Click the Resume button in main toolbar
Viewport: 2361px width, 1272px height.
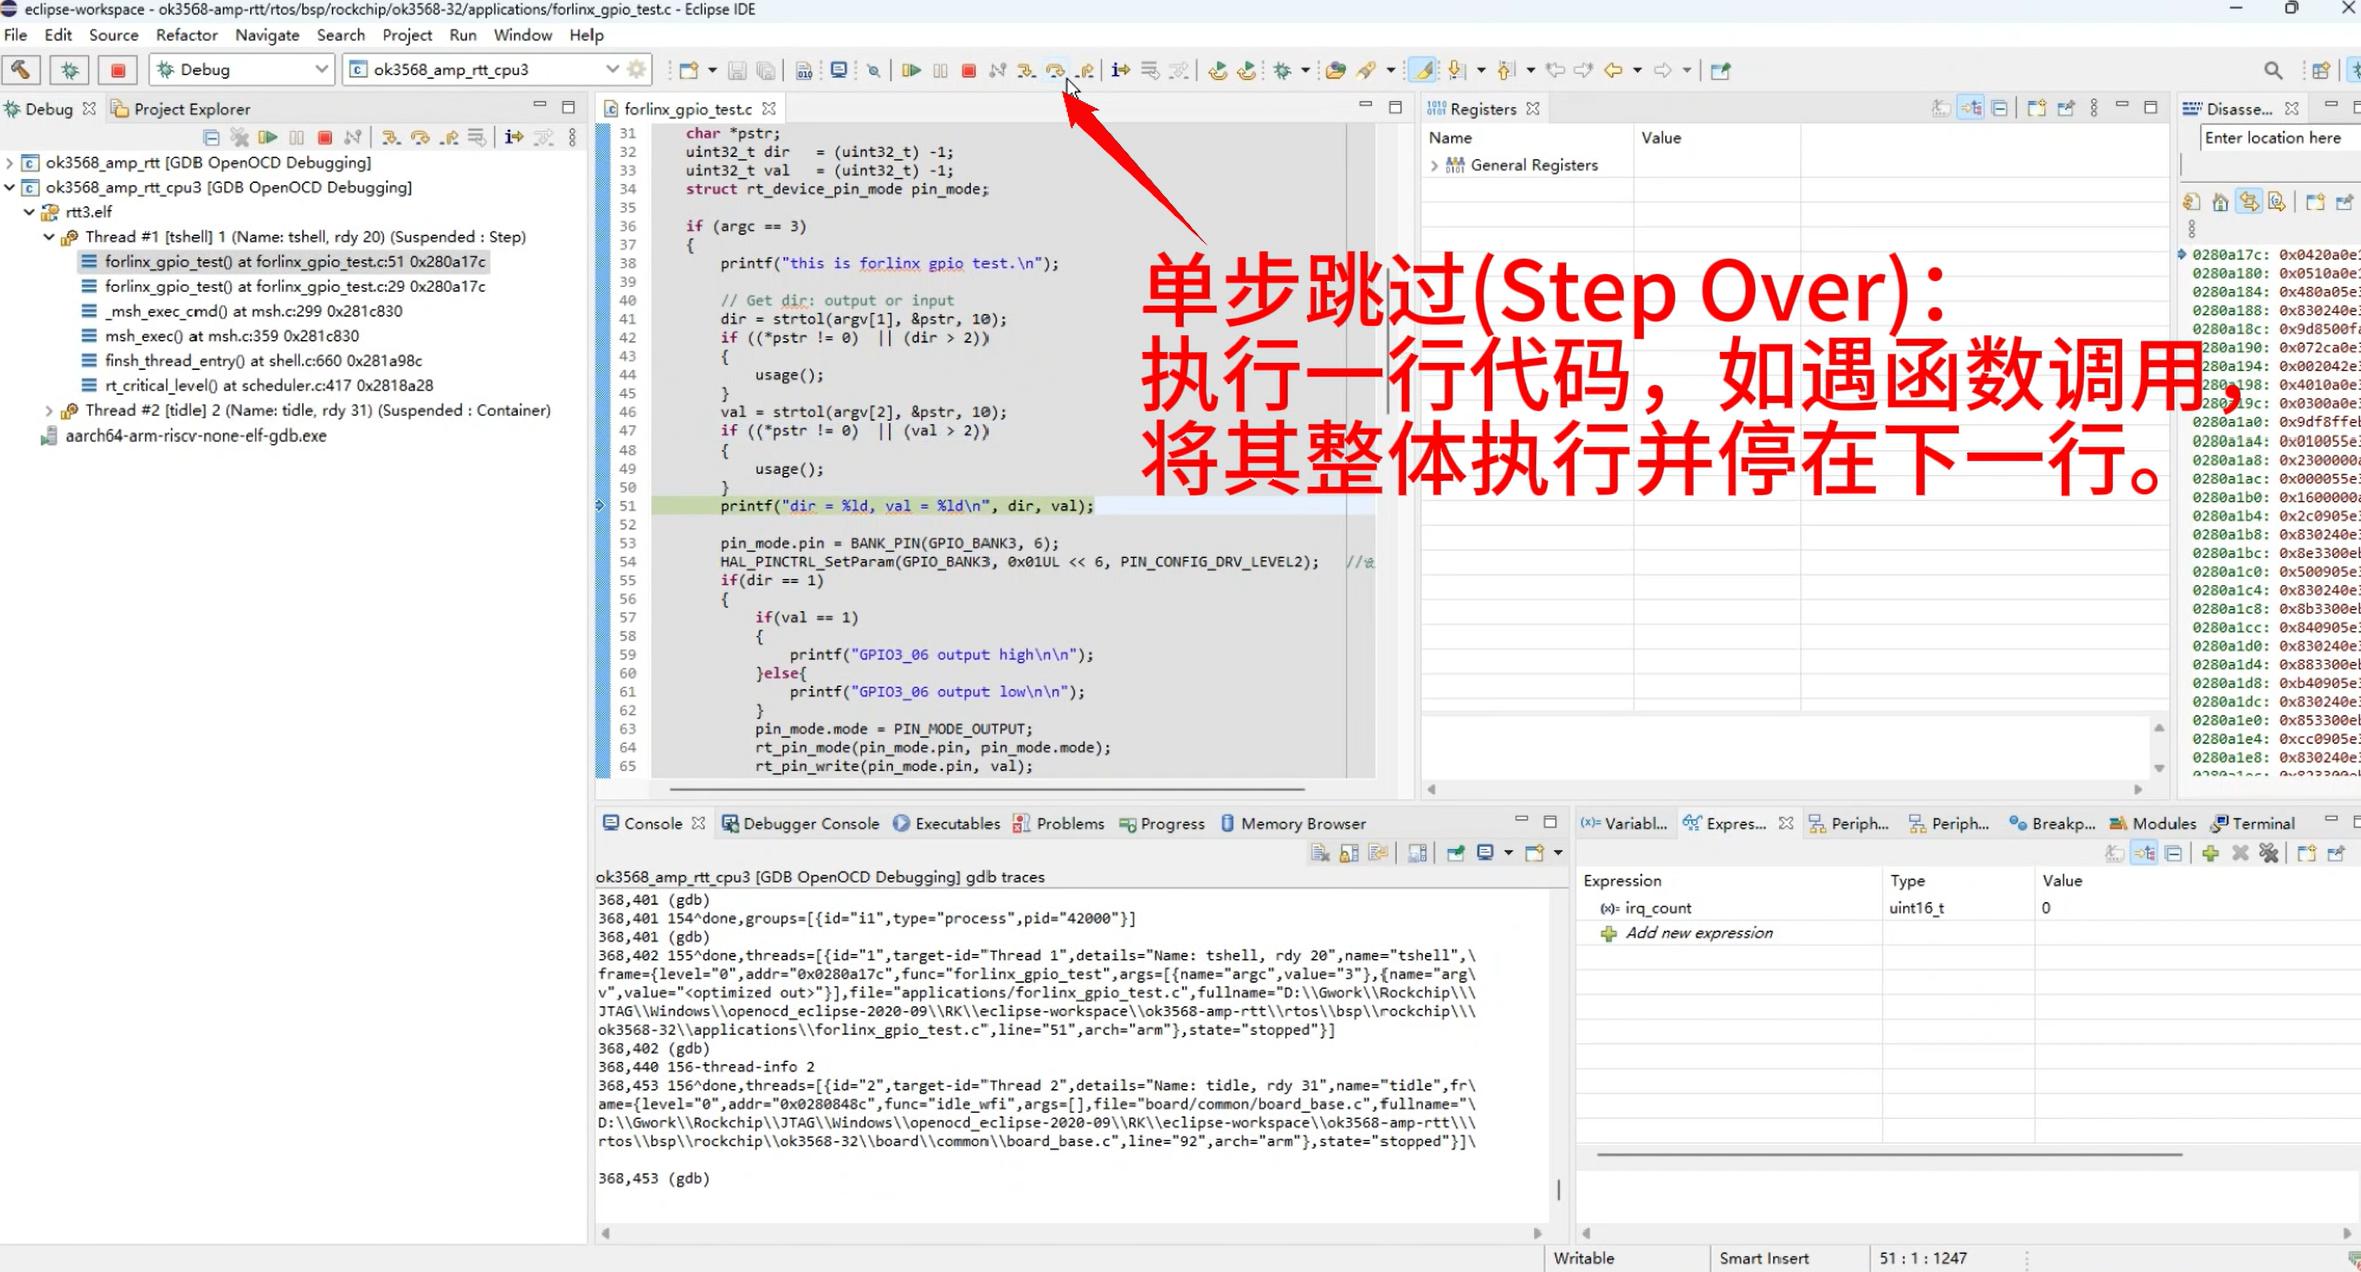pos(911,70)
